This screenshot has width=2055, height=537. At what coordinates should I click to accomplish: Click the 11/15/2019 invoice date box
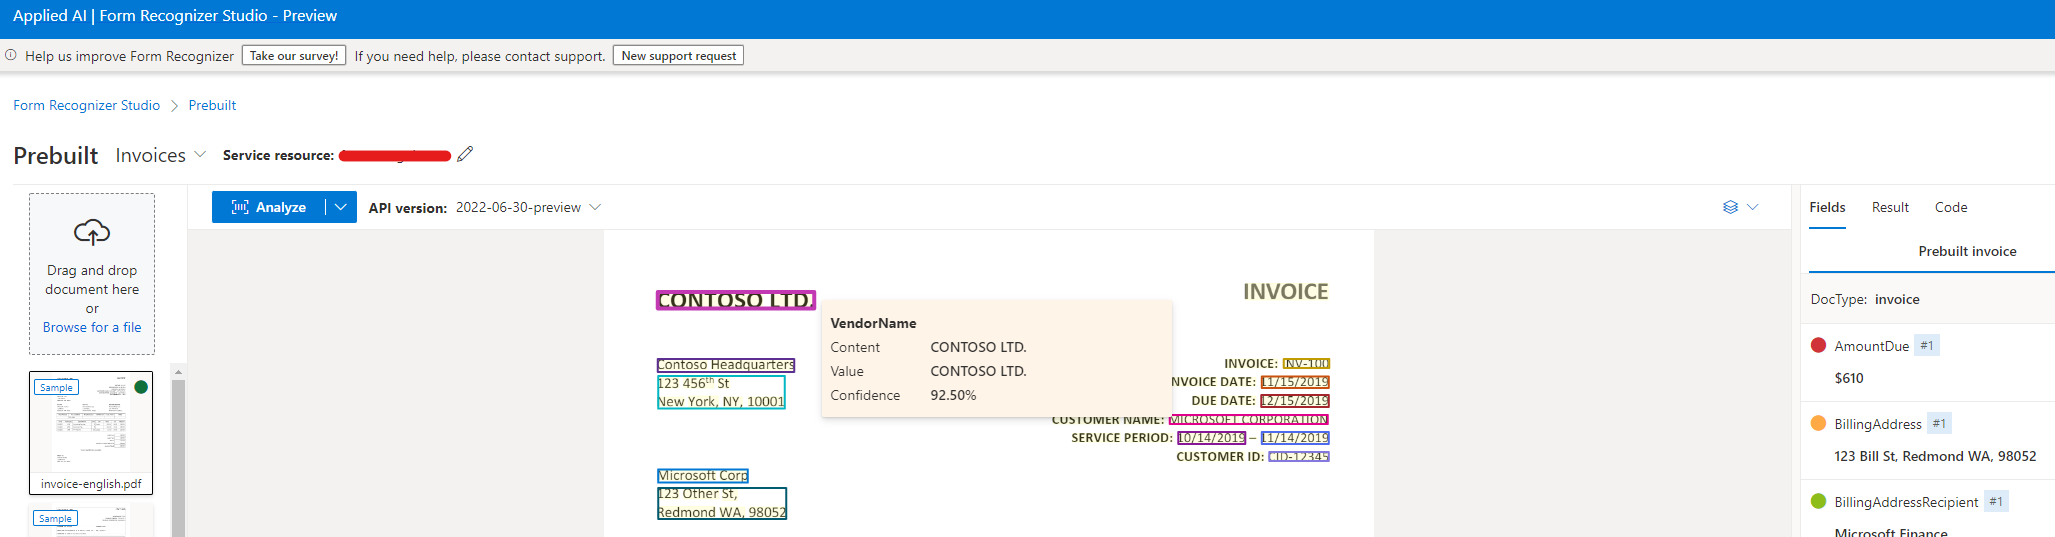pyautogui.click(x=1295, y=382)
